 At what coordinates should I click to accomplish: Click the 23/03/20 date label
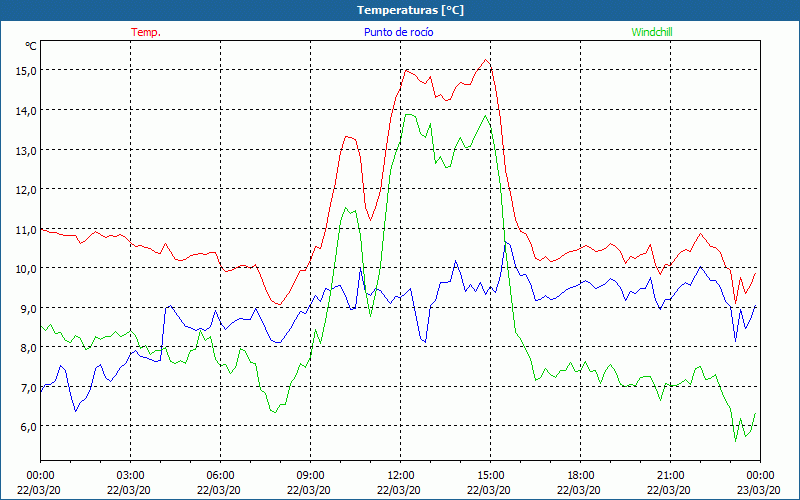[759, 490]
